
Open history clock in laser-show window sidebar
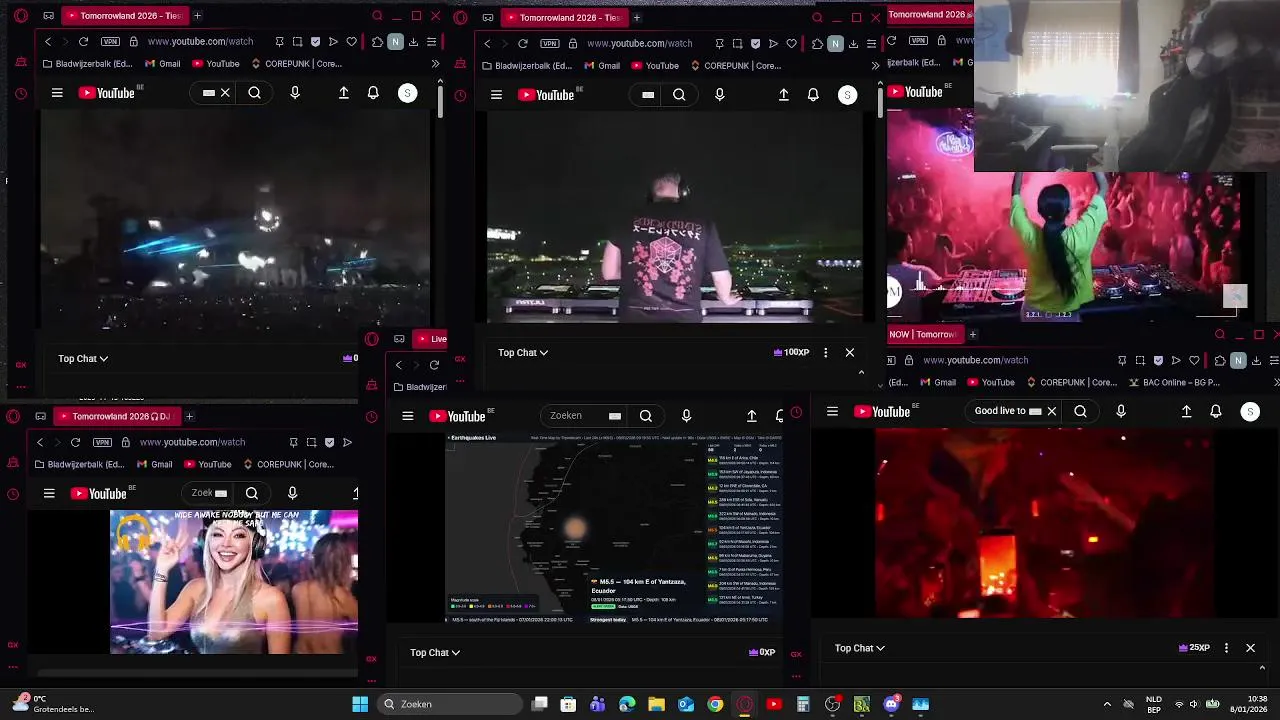[21, 94]
